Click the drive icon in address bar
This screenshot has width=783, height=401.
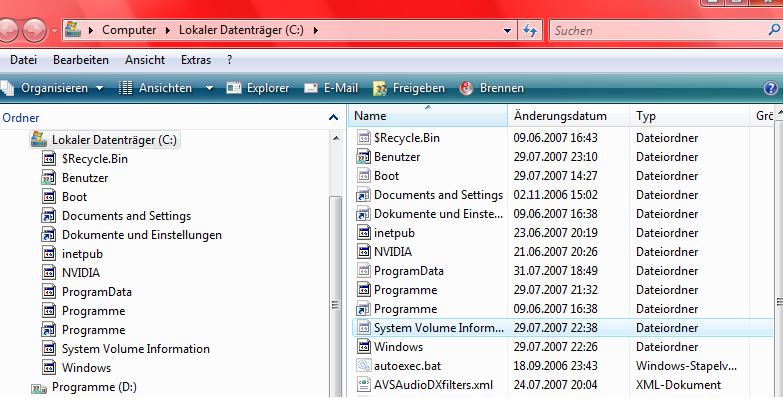(73, 29)
